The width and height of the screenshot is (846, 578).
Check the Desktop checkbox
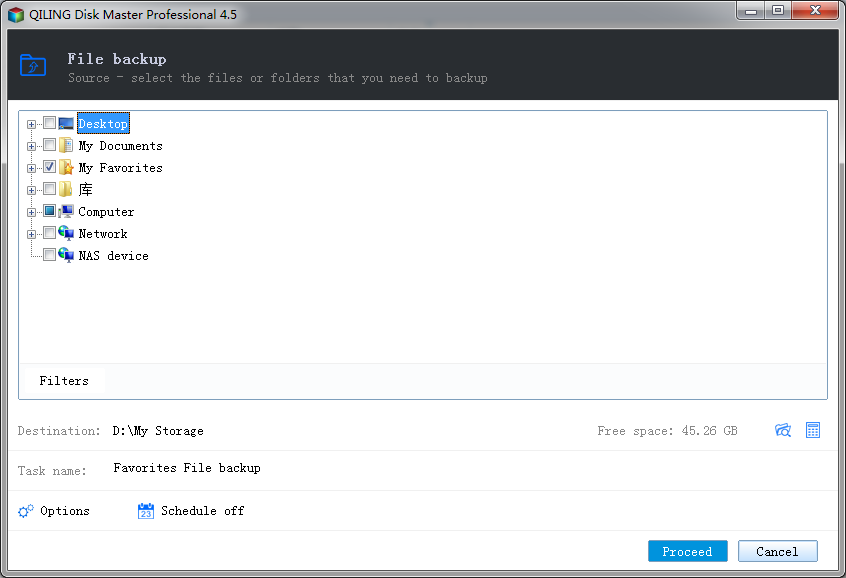[x=48, y=123]
